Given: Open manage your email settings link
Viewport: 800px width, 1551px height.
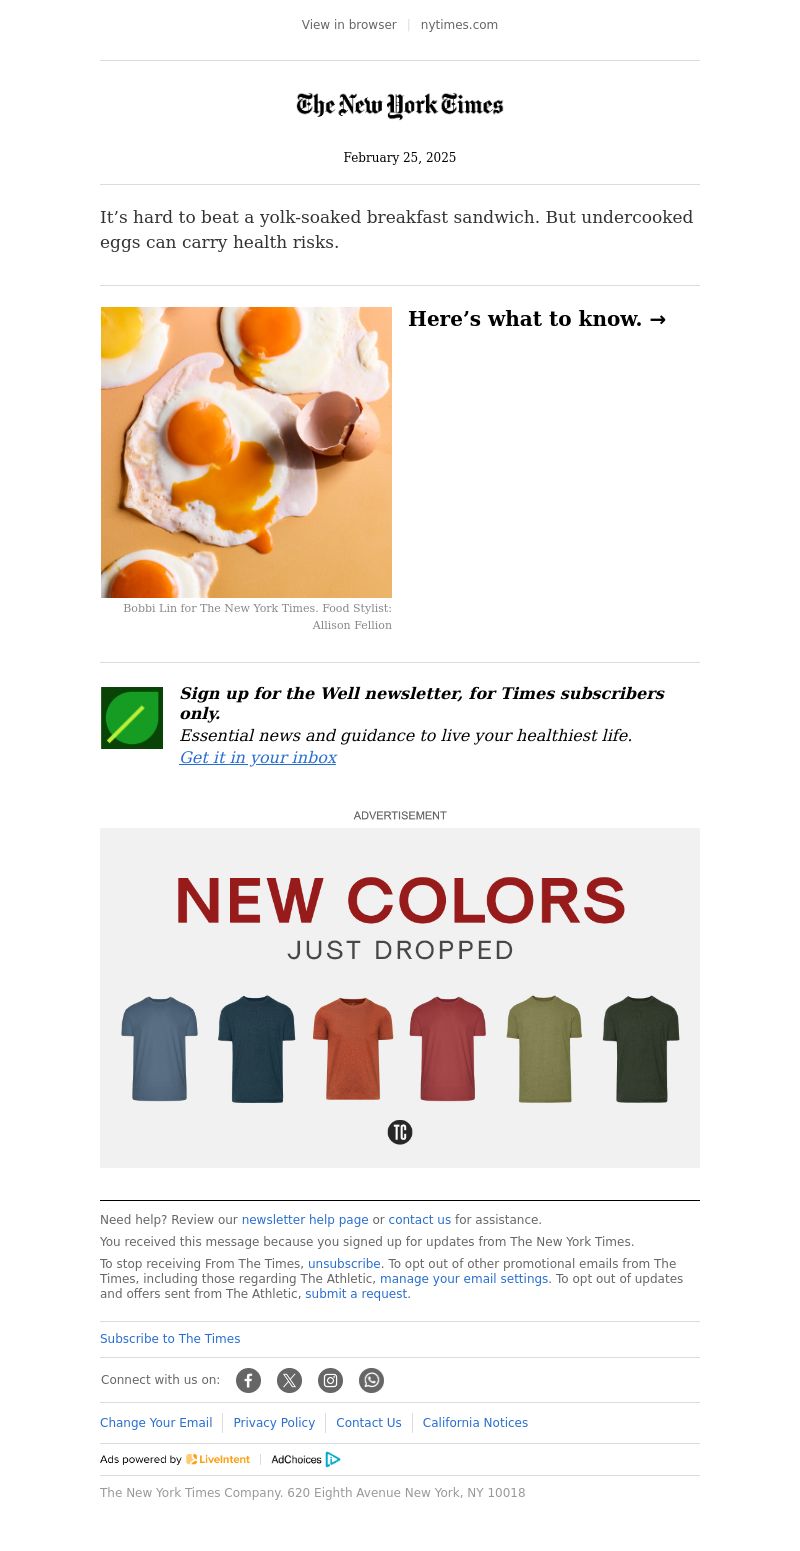Looking at the screenshot, I should 464,1279.
